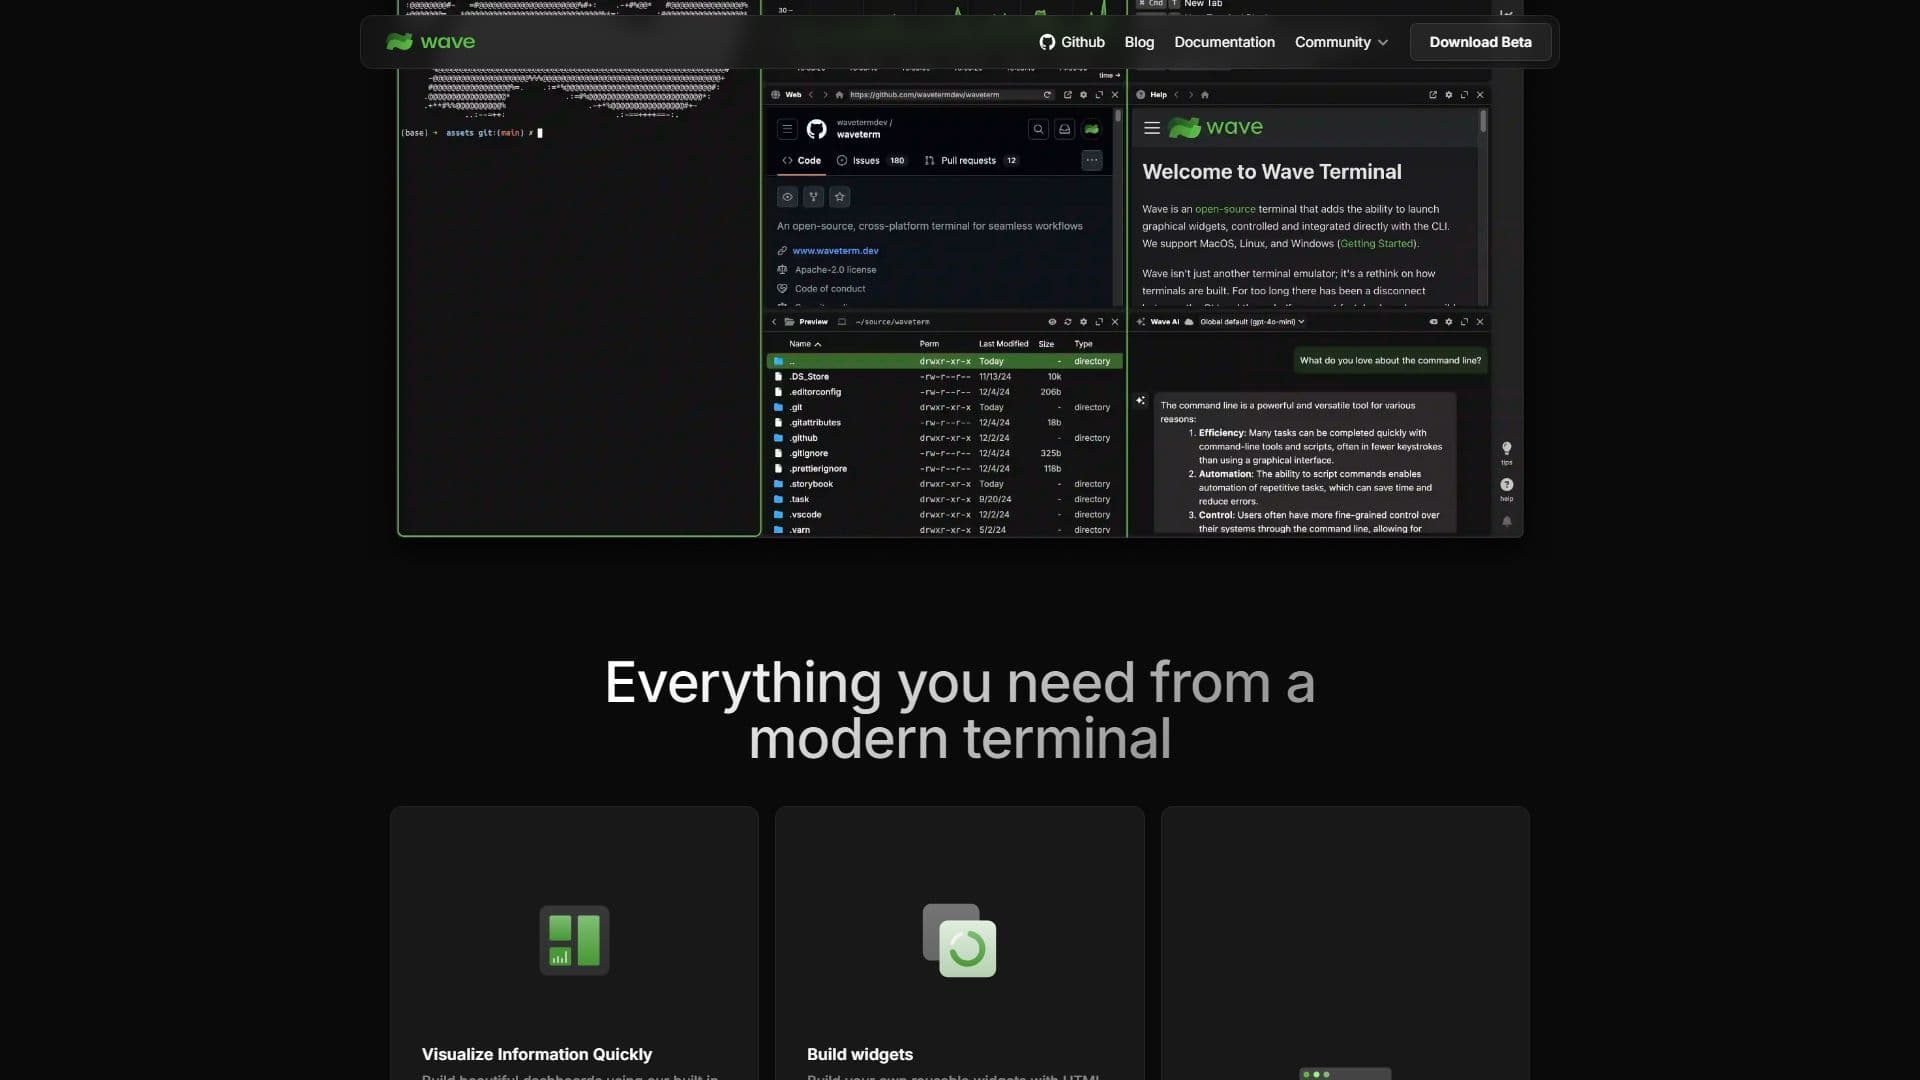1920x1080 pixels.
Task: Toggle hidden files eye in Preview block
Action: (x=1052, y=322)
